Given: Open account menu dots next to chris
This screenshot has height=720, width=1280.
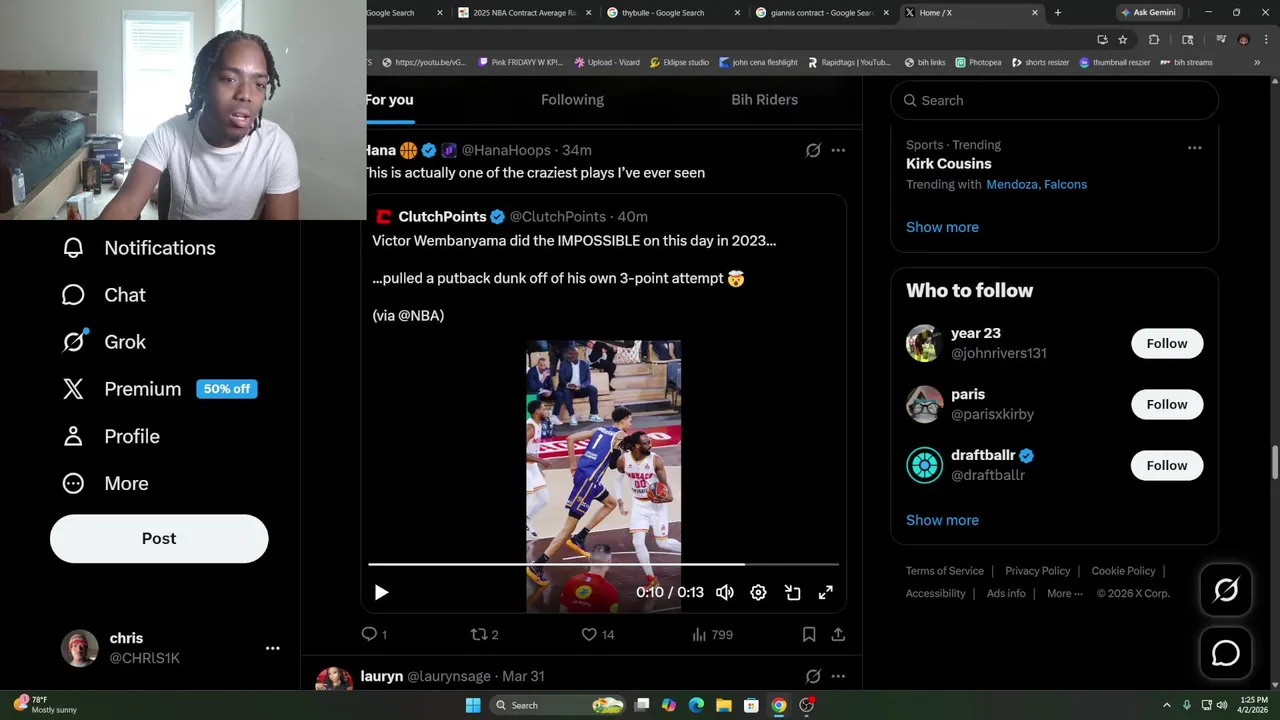Looking at the screenshot, I should click(x=272, y=648).
